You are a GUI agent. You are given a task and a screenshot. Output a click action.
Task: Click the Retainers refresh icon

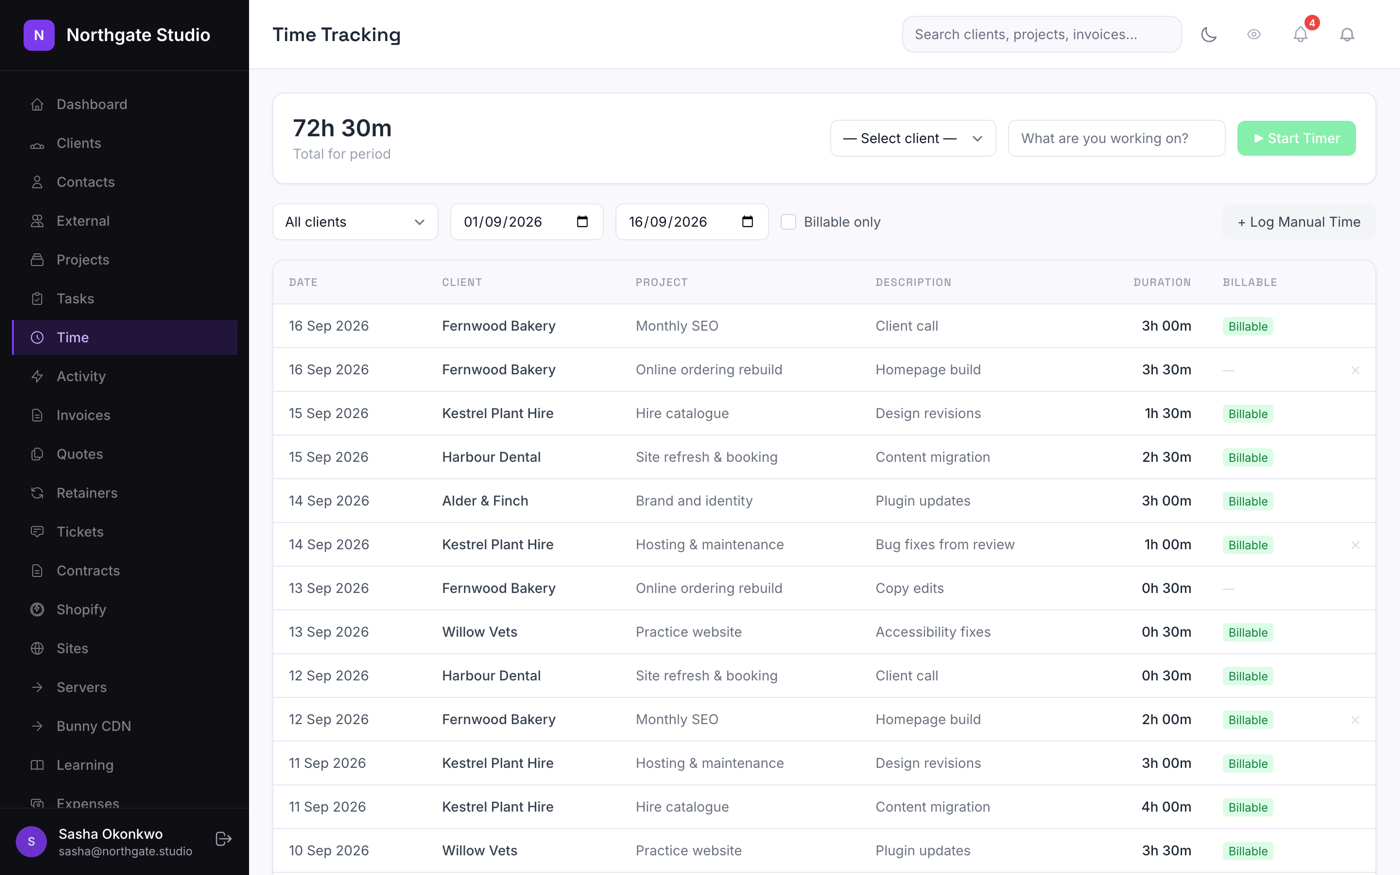coord(37,493)
